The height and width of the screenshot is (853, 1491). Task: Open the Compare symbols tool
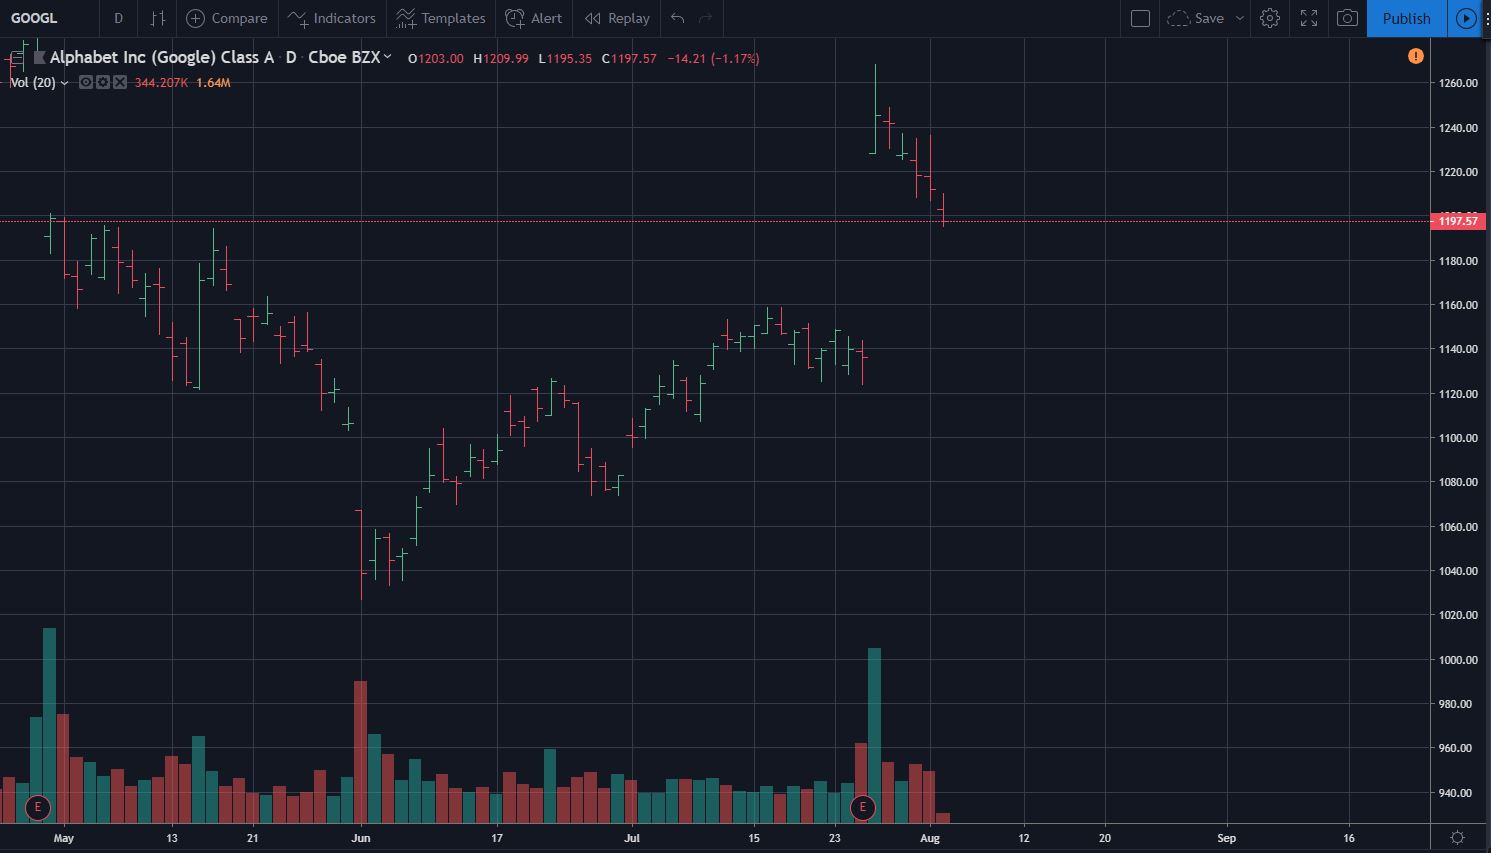tap(227, 18)
